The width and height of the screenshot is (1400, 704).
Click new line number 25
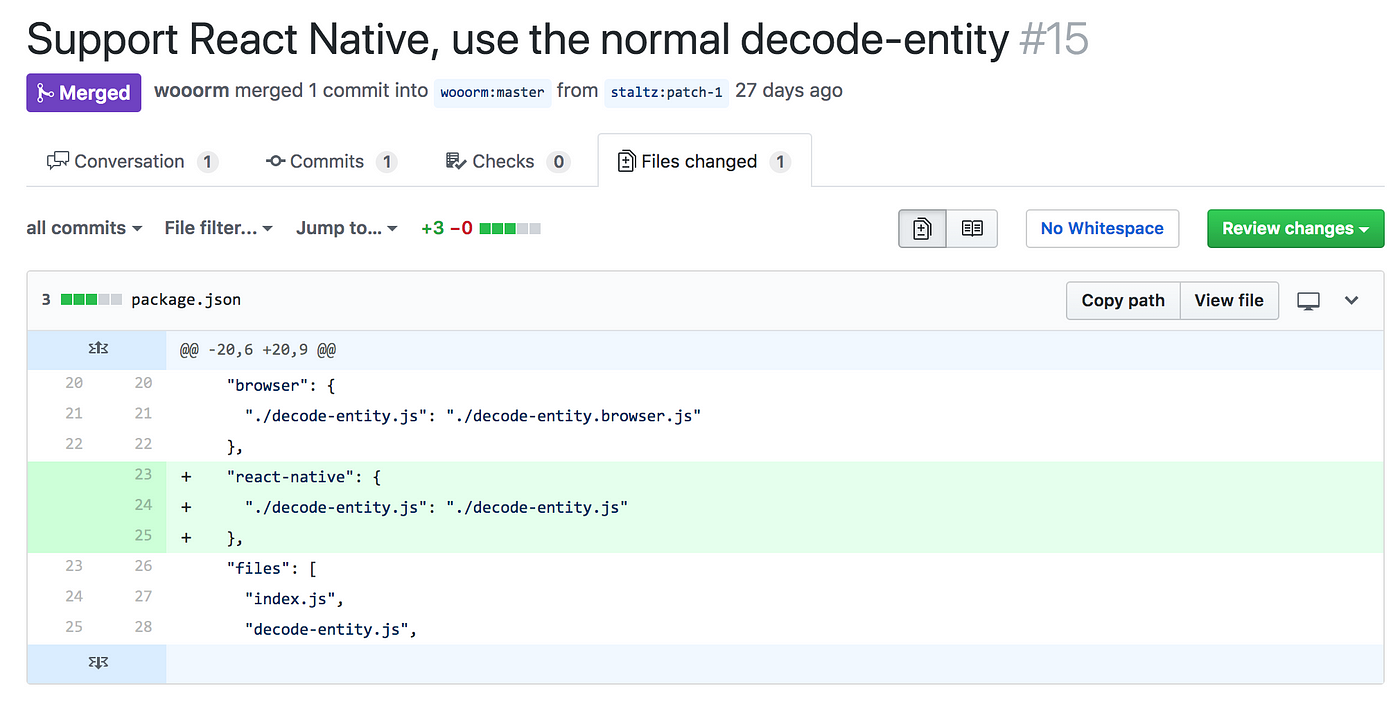143,536
